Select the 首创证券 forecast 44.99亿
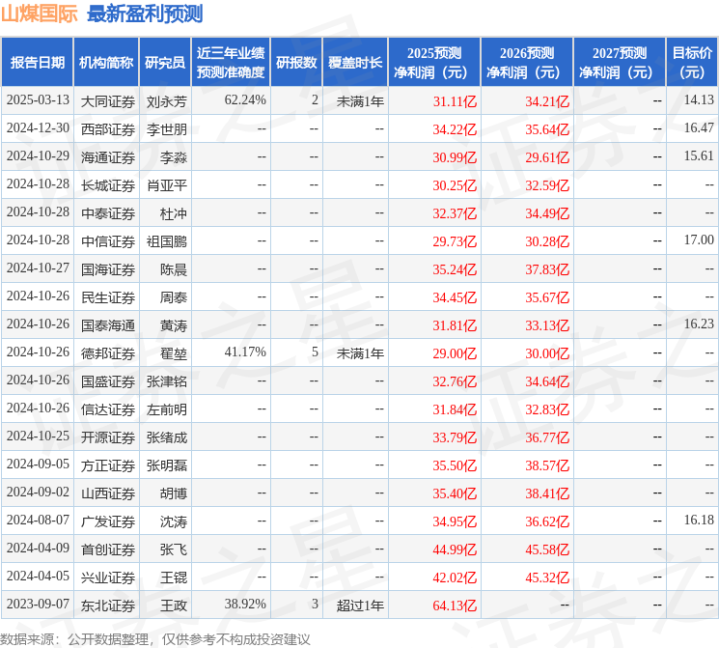 pos(454,549)
